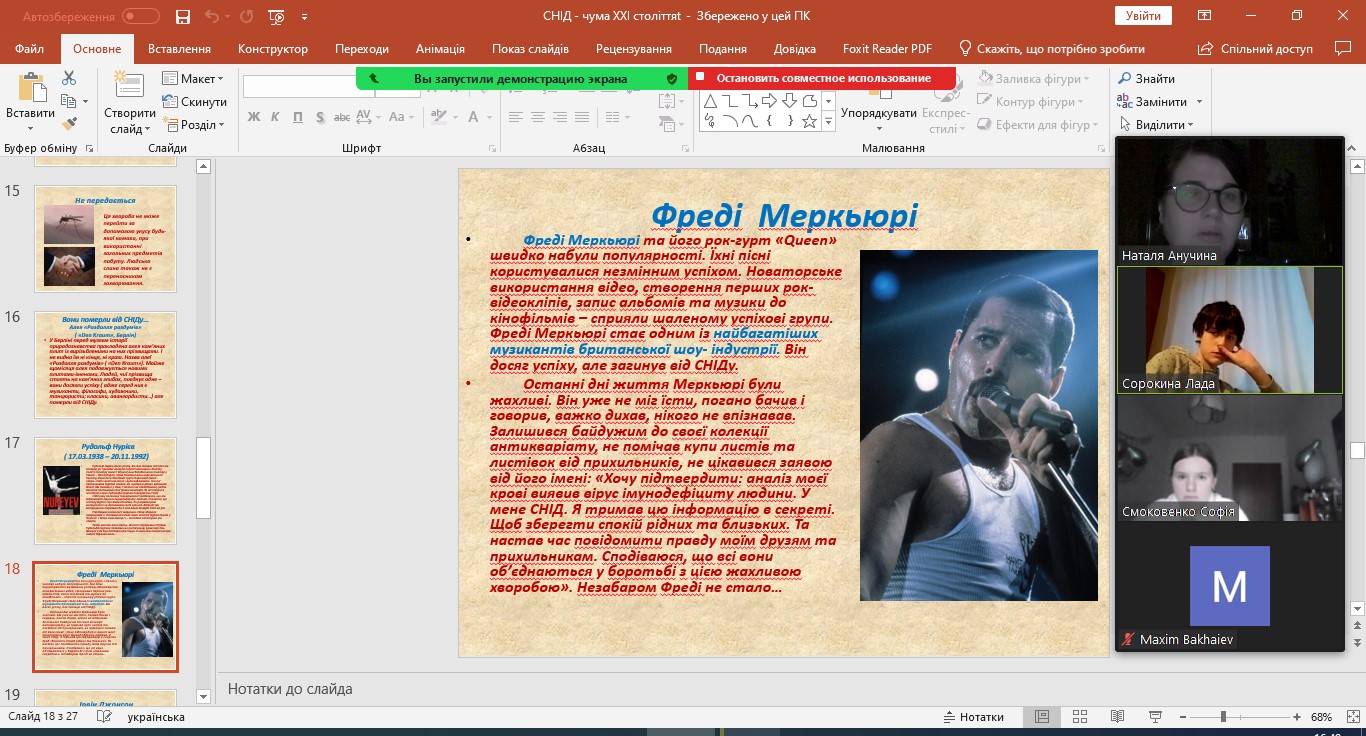Select slide 16 thumbnail in panel
Image resolution: width=1366 pixels, height=736 pixels.
pos(105,365)
